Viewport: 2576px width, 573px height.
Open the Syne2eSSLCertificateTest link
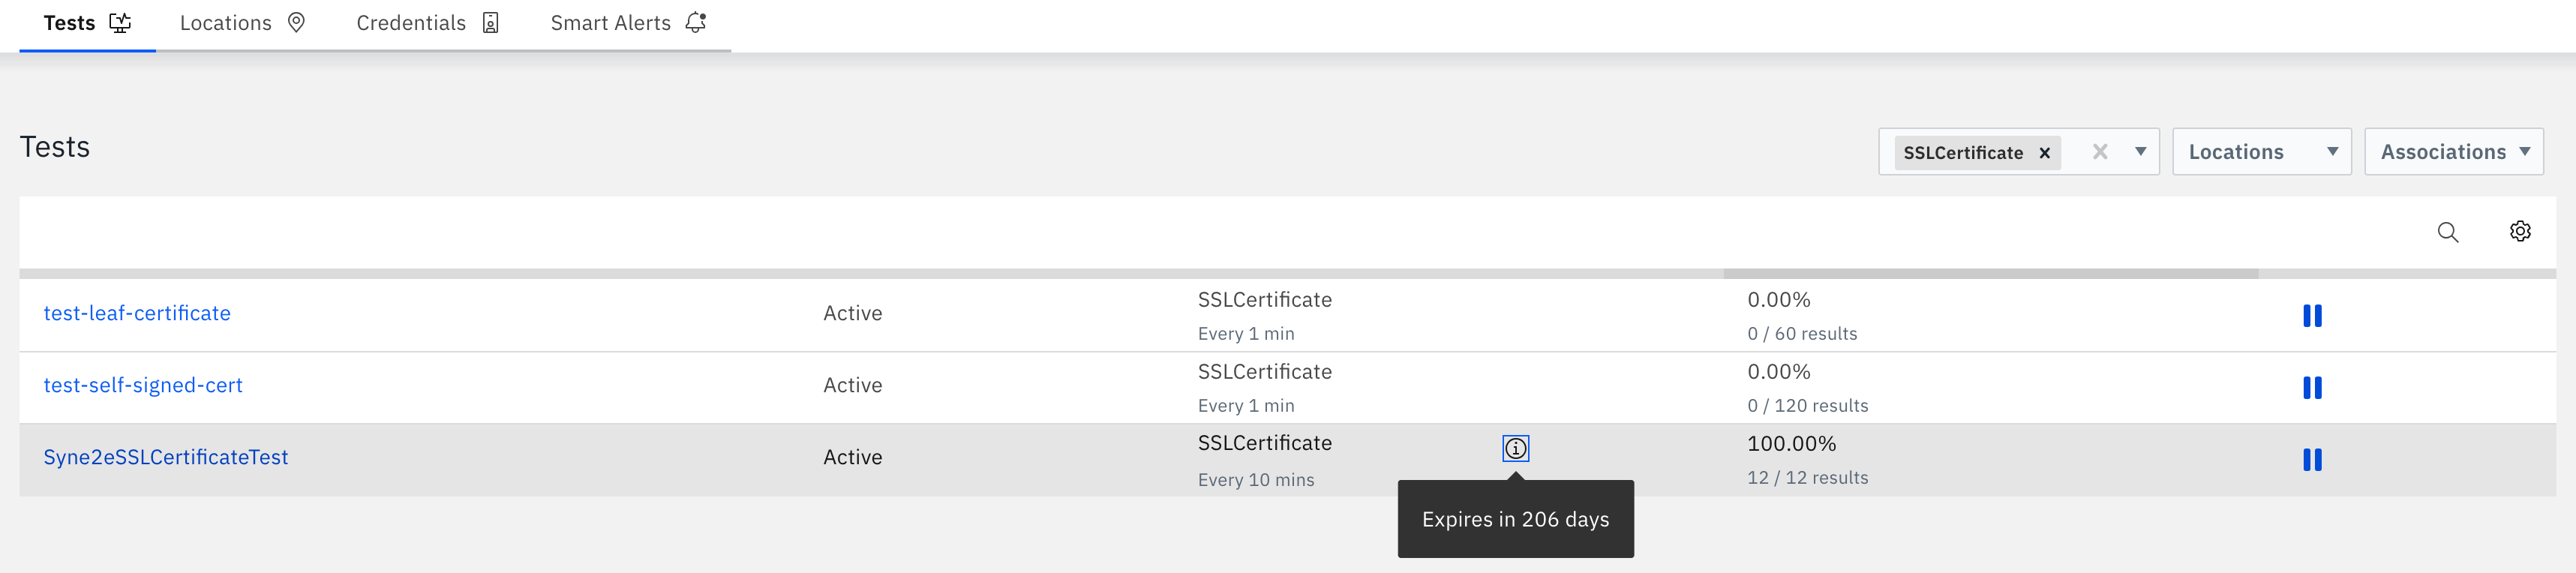[x=166, y=457]
